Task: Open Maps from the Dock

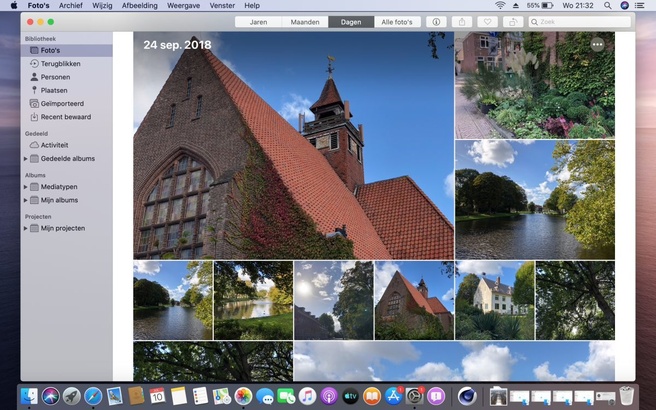Action: (x=222, y=396)
